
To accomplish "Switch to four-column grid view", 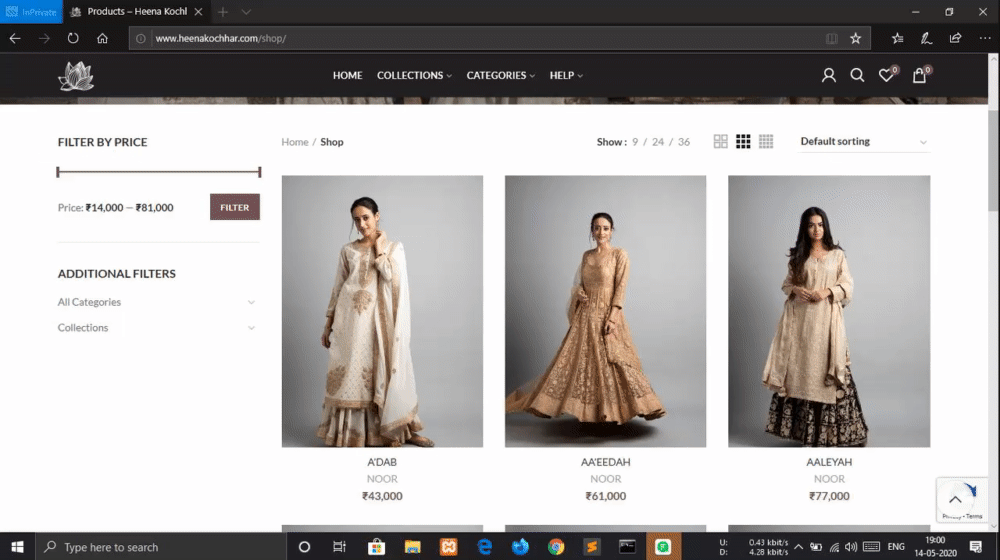I will pos(766,142).
